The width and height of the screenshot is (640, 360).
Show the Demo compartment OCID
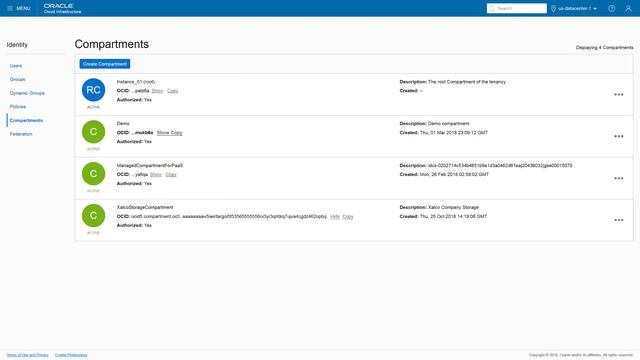[163, 133]
